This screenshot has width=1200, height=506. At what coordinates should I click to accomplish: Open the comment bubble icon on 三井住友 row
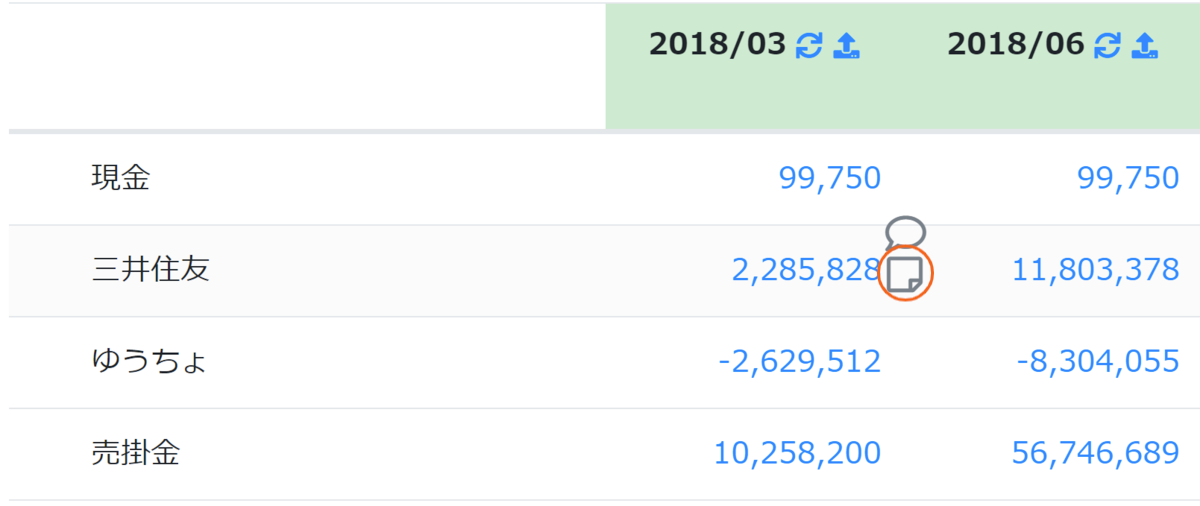[906, 233]
